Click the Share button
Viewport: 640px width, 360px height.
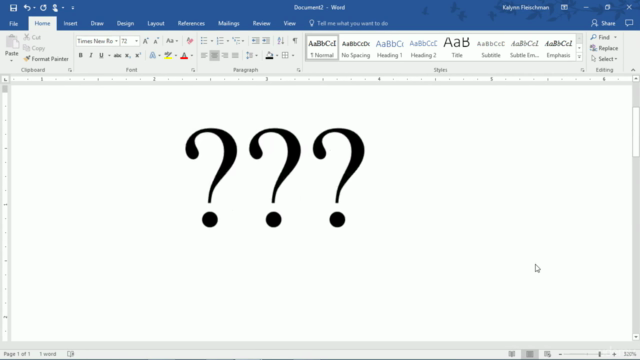(603, 23)
